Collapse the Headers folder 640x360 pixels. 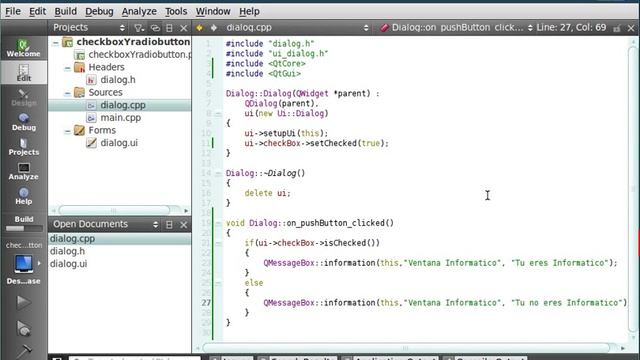(x=67, y=68)
